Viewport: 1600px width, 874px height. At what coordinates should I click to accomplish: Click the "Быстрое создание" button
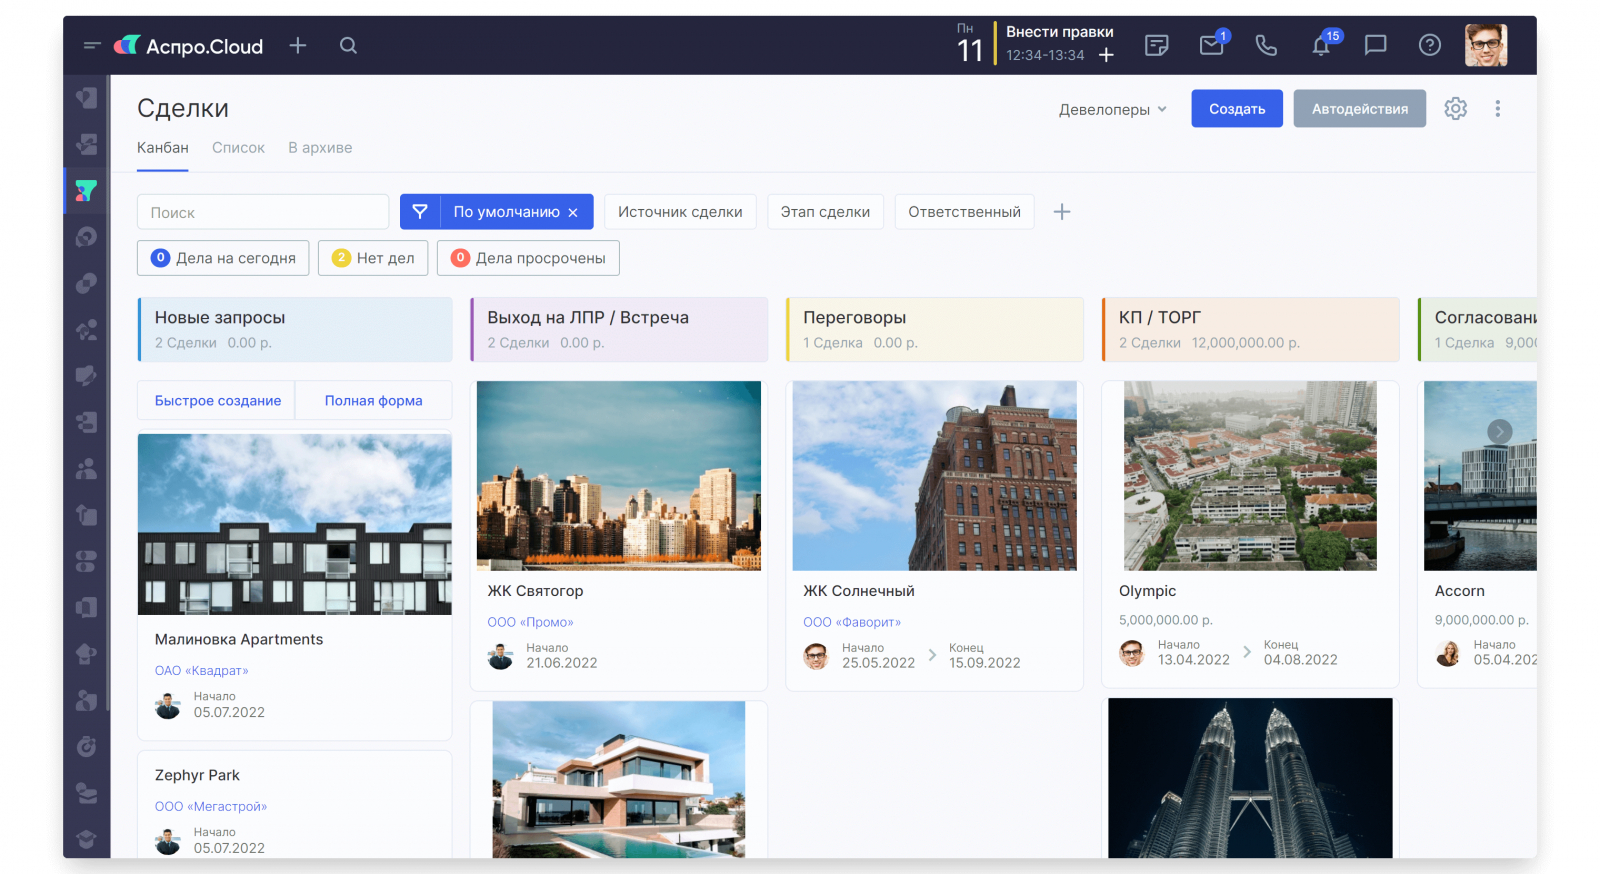point(217,400)
